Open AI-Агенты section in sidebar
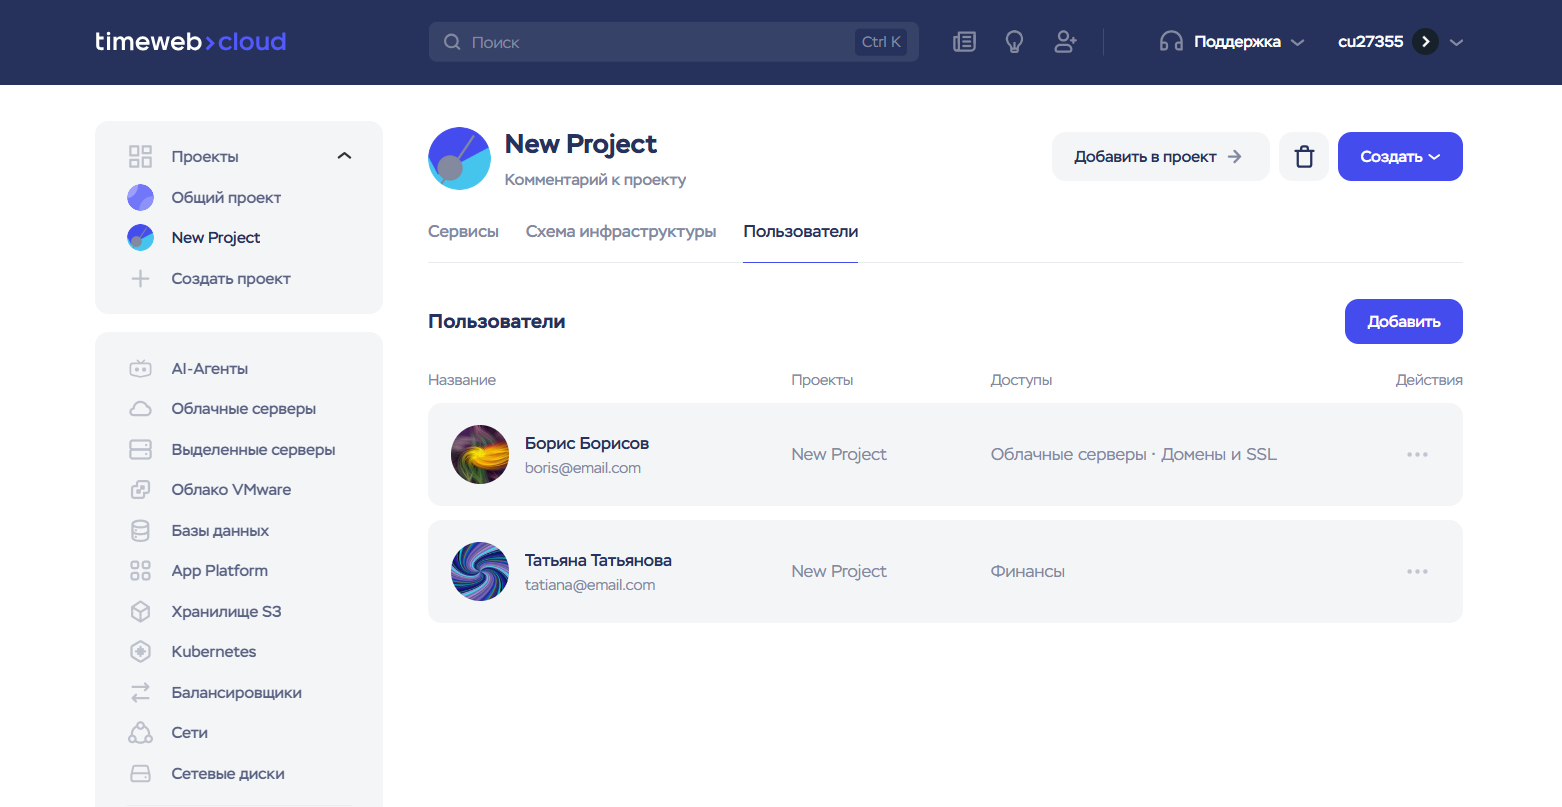The height and width of the screenshot is (807, 1562). coord(209,369)
